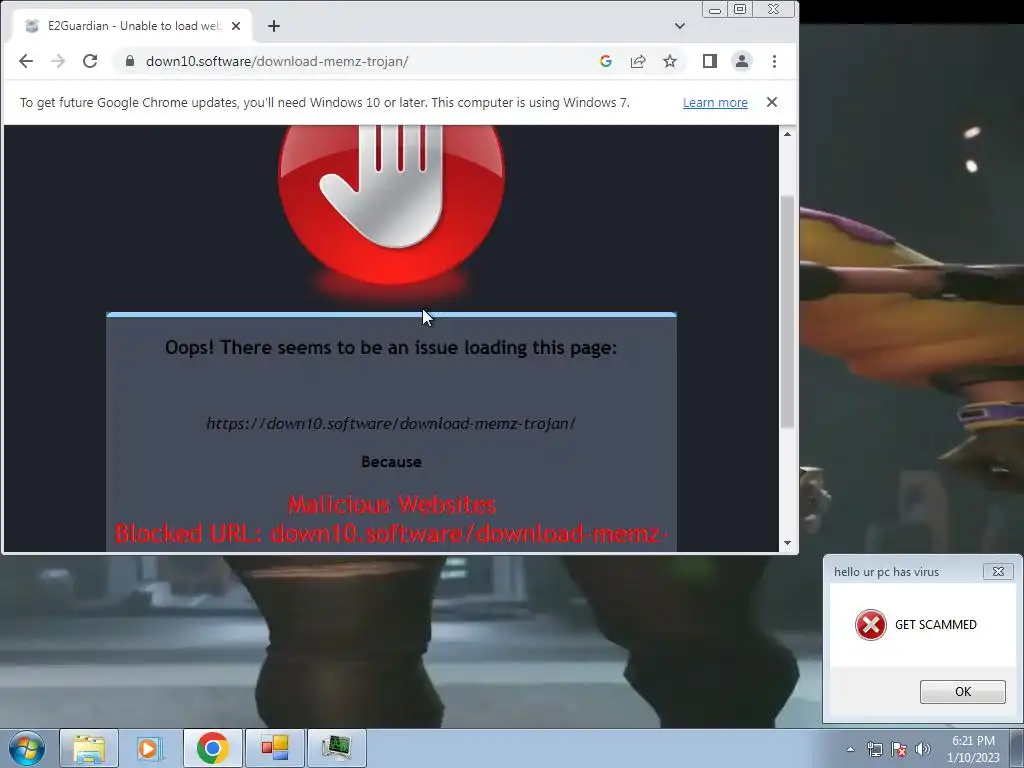
Task: Open Windows Explorer from the taskbar
Action: [89, 748]
